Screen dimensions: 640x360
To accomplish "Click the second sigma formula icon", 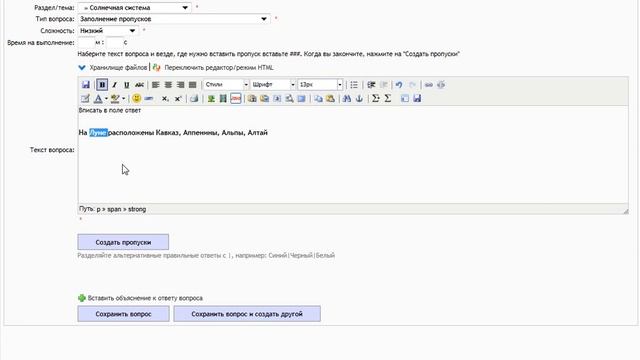I will coord(388,98).
